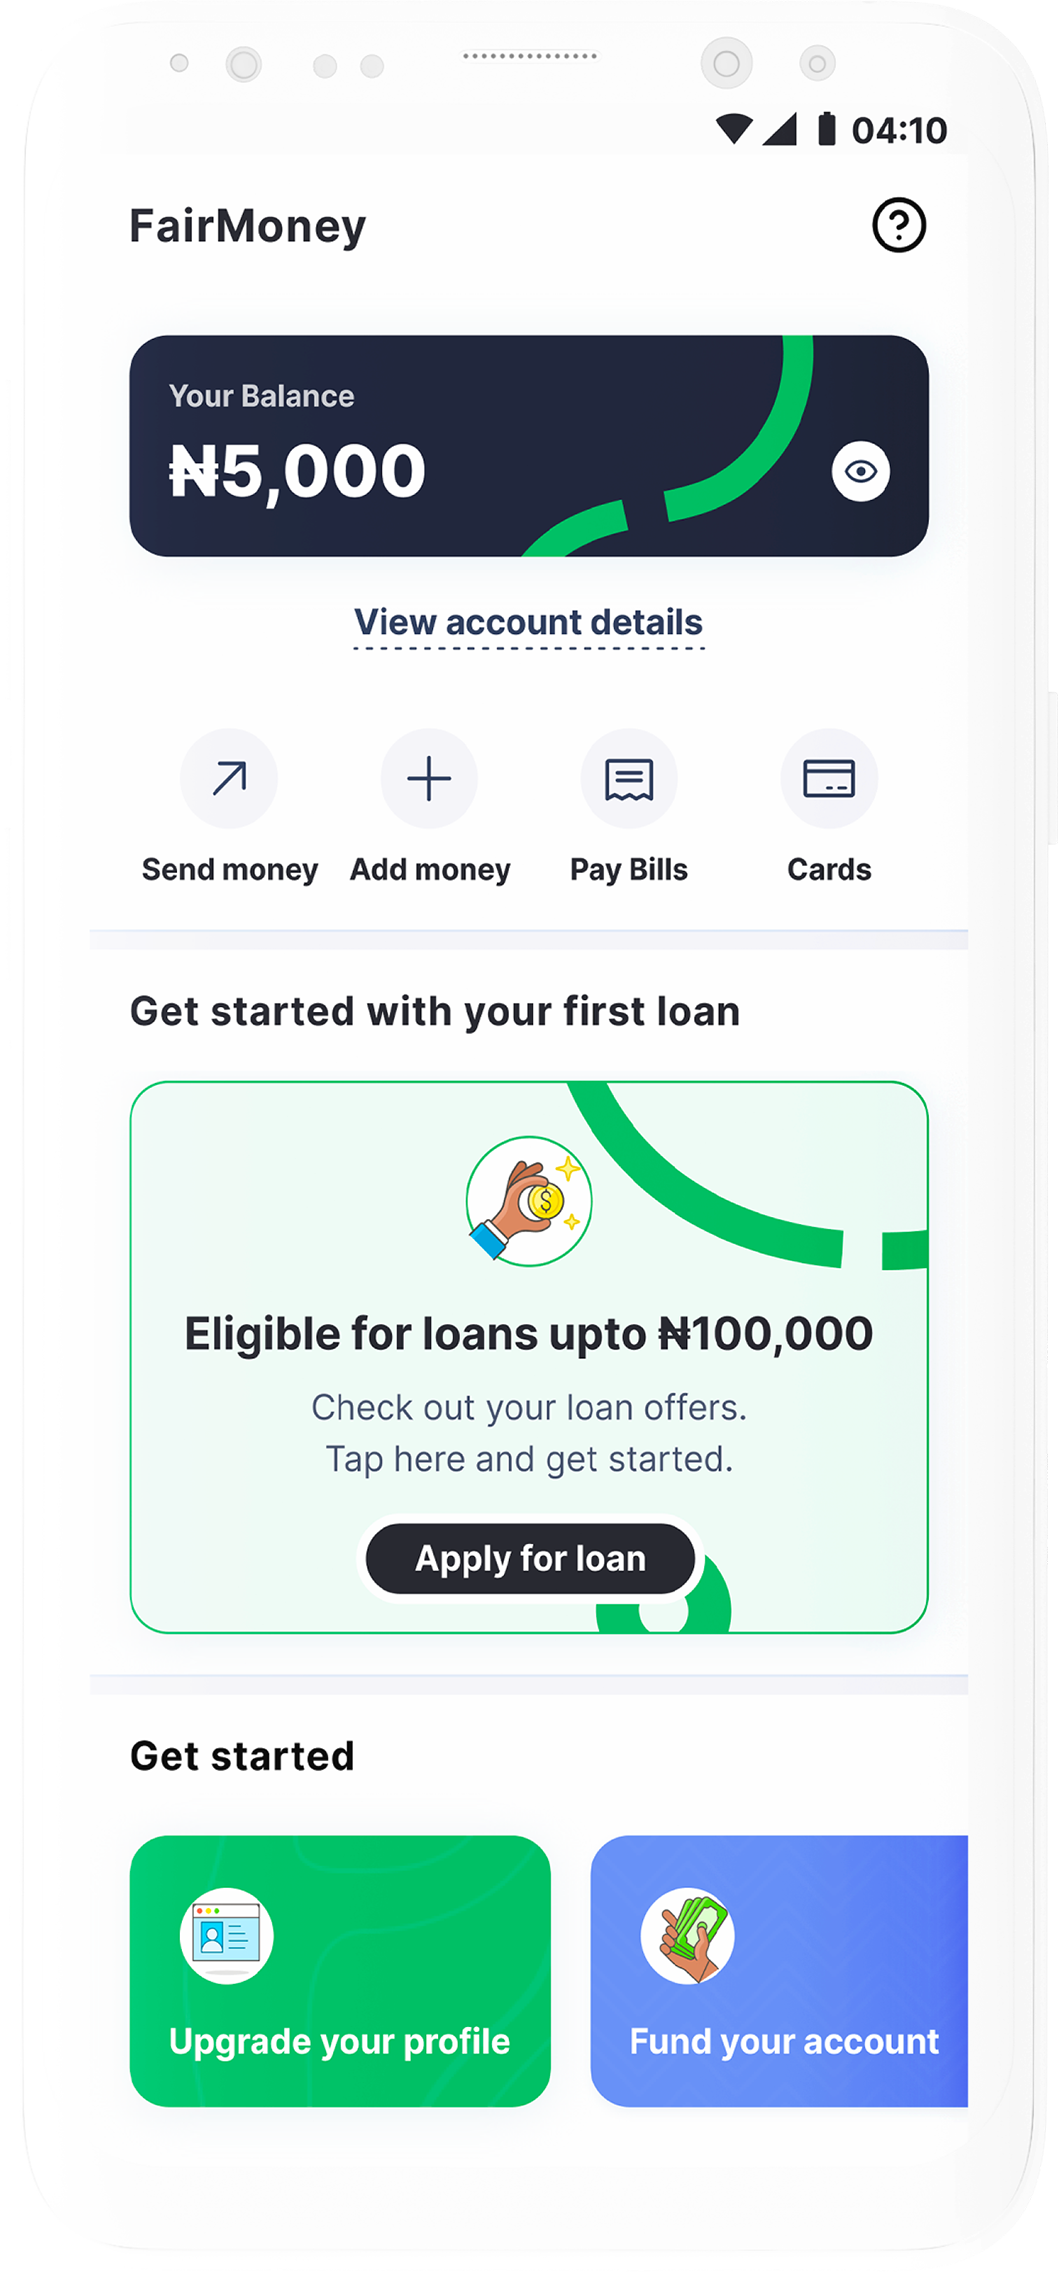This screenshot has width=1058, height=2273.
Task: Tap the coin-in-hand loan illustration
Action: point(529,1201)
